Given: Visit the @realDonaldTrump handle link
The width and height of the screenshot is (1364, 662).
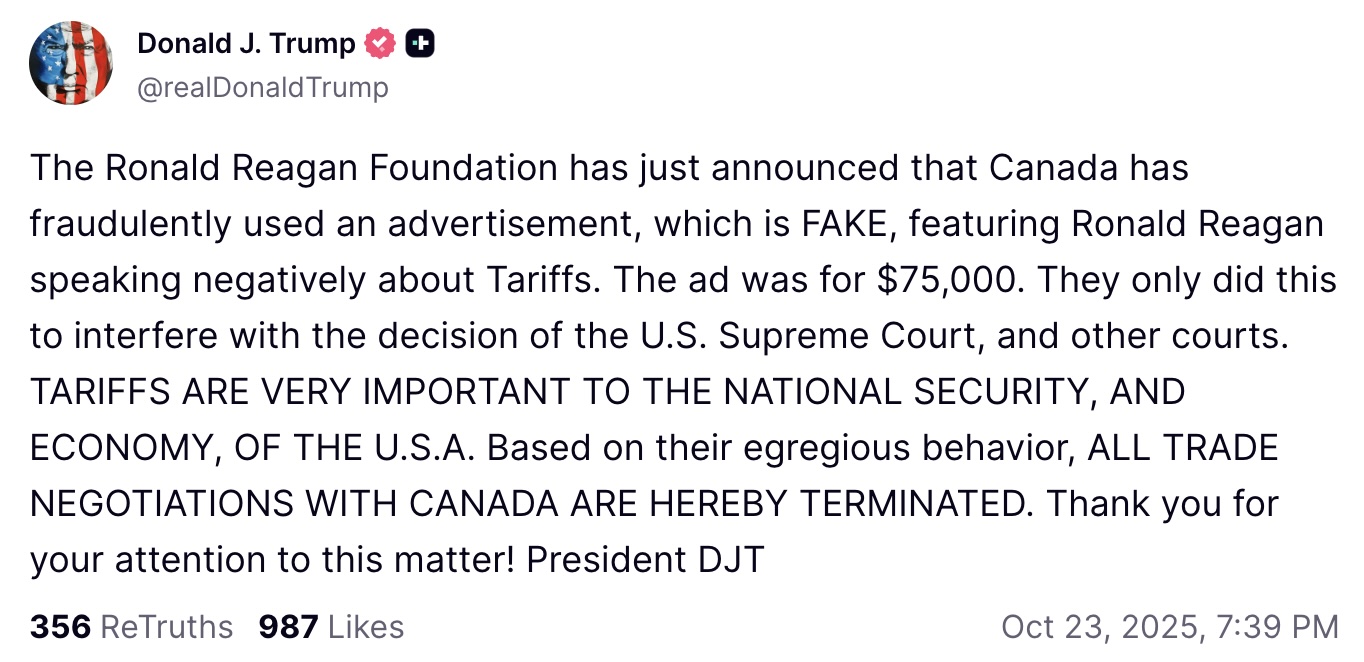Looking at the screenshot, I should [262, 88].
